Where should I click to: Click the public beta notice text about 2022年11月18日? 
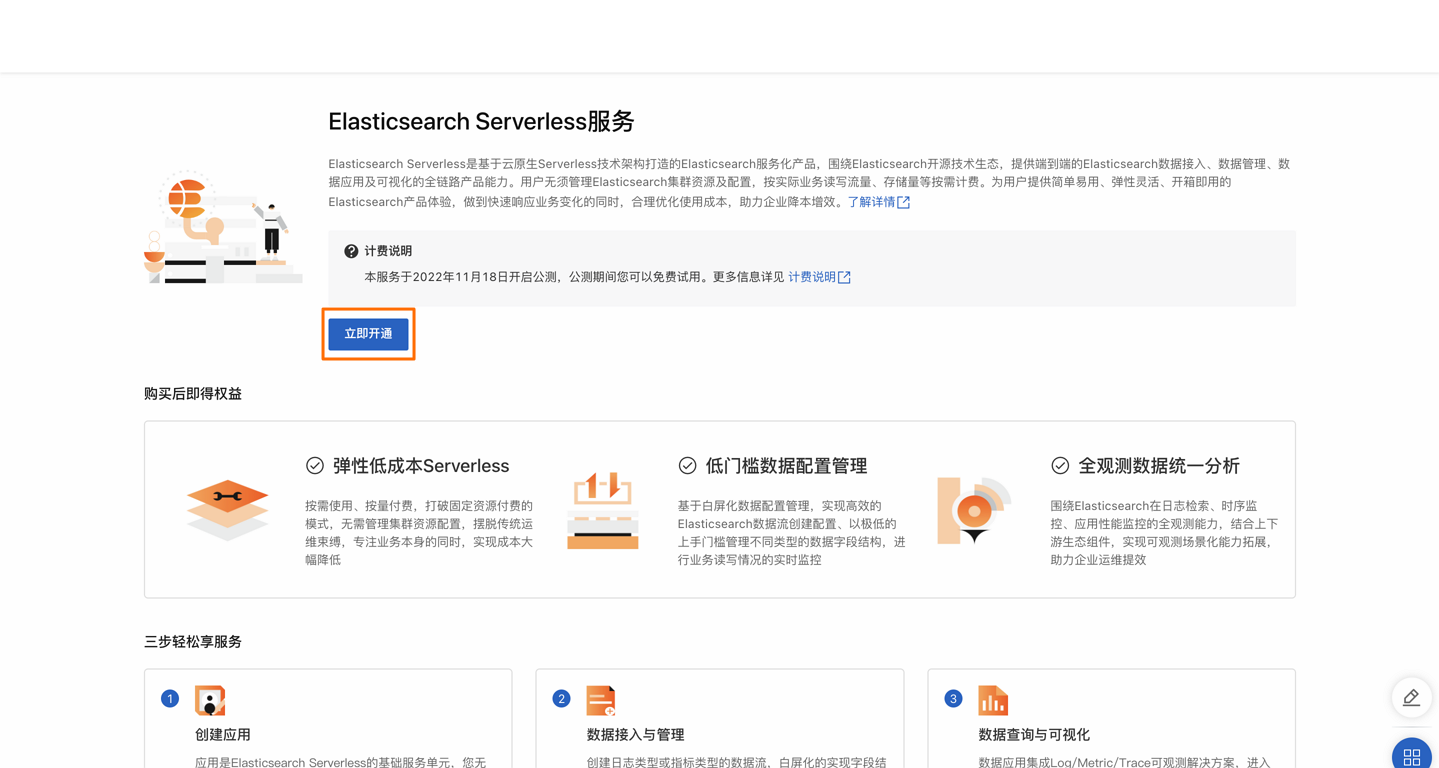coord(574,277)
